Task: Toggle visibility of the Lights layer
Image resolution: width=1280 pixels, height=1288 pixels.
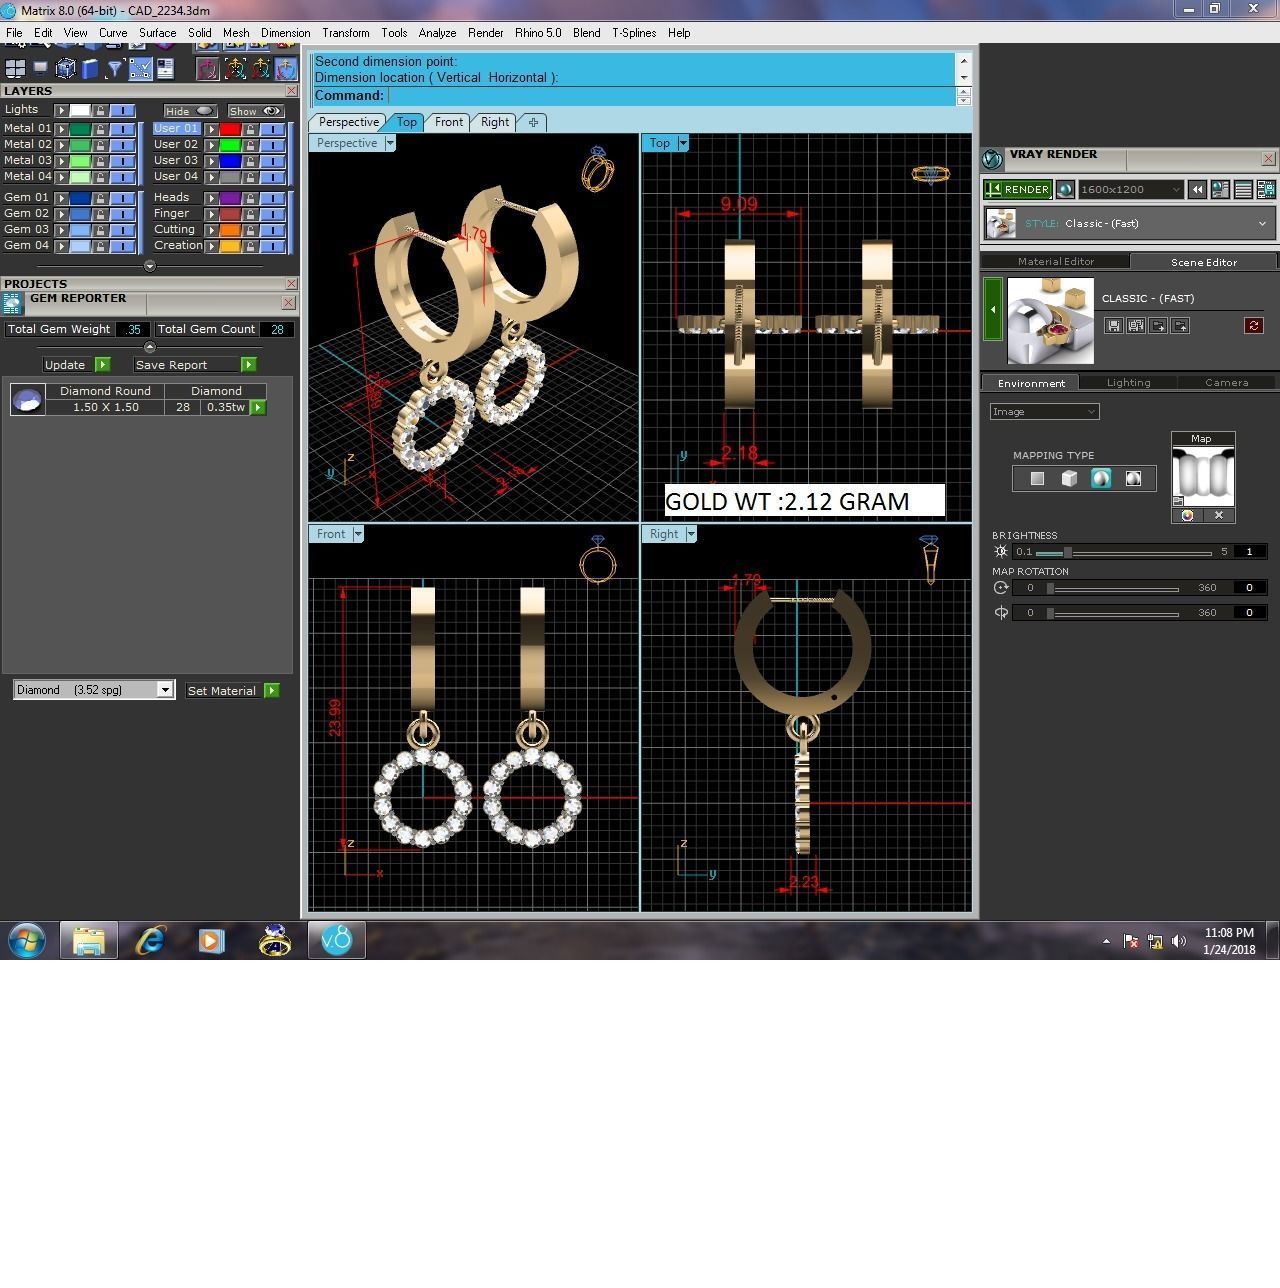Action: tap(123, 110)
